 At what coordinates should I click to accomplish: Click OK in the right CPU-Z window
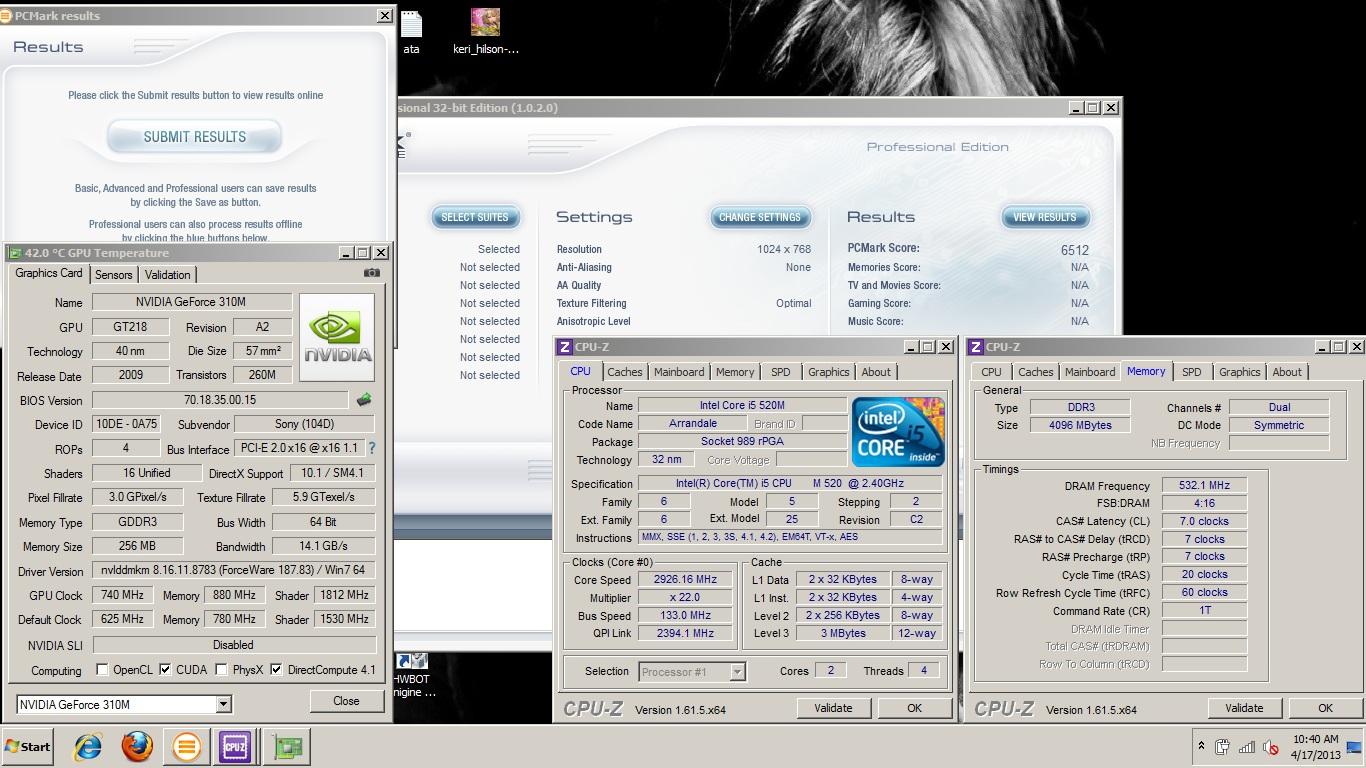pyautogui.click(x=1325, y=708)
